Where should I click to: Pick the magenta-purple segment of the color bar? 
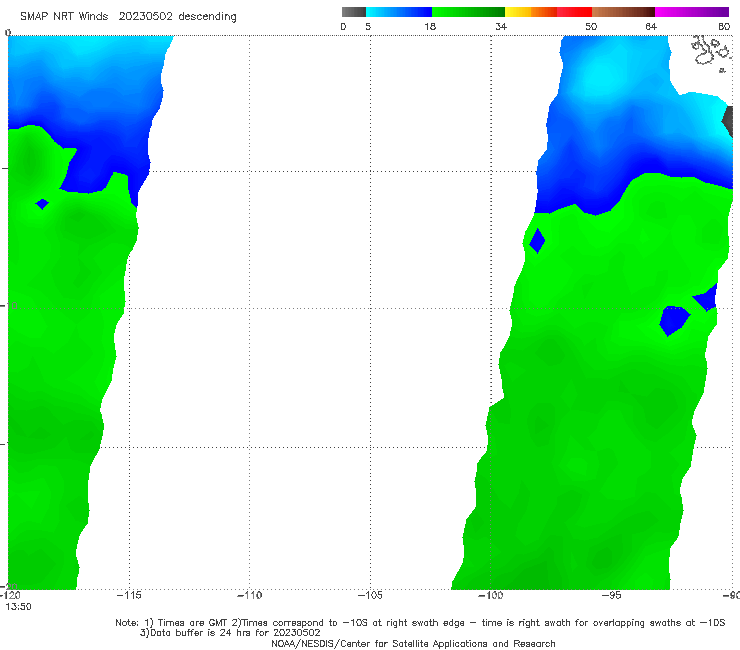click(x=692, y=12)
